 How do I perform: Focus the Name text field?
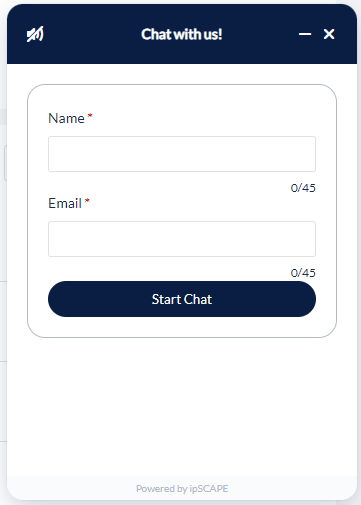[x=182, y=154]
